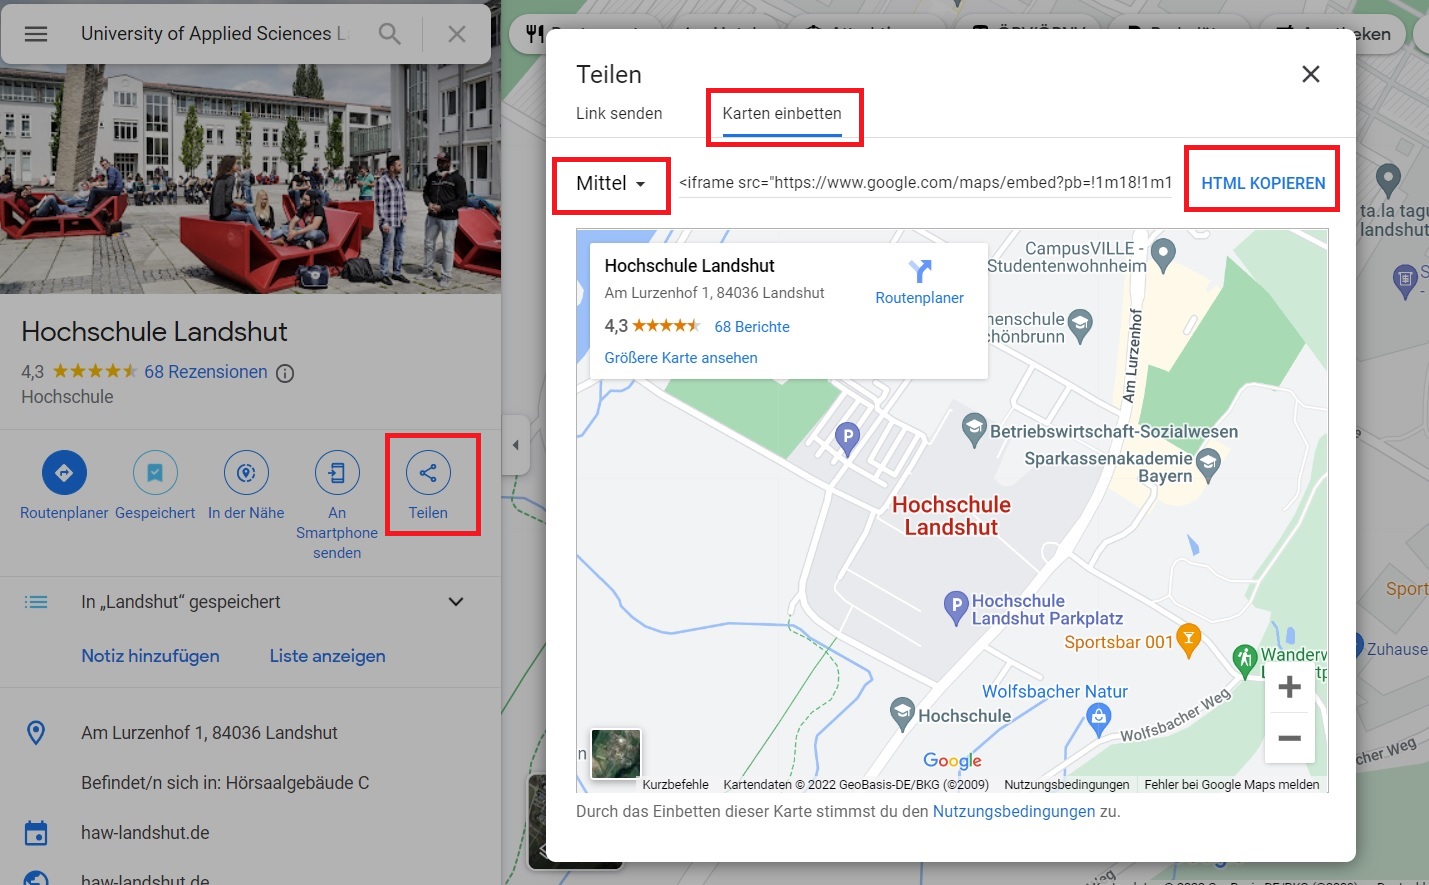The width and height of the screenshot is (1429, 885).
Task: Click the Hochschule marker near Wolfsbacher Natur
Action: point(902,714)
